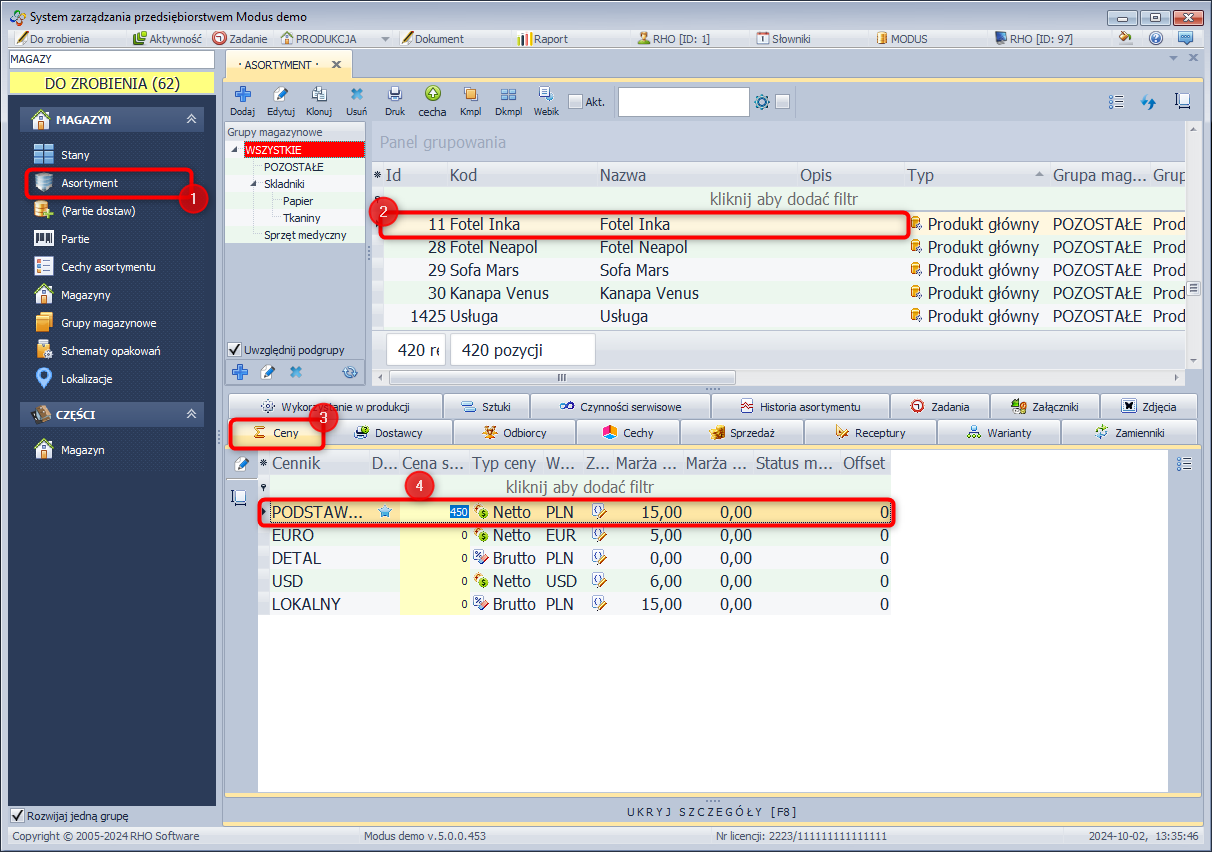Click the Edytuj pencil toolbar icon

pyautogui.click(x=280, y=99)
